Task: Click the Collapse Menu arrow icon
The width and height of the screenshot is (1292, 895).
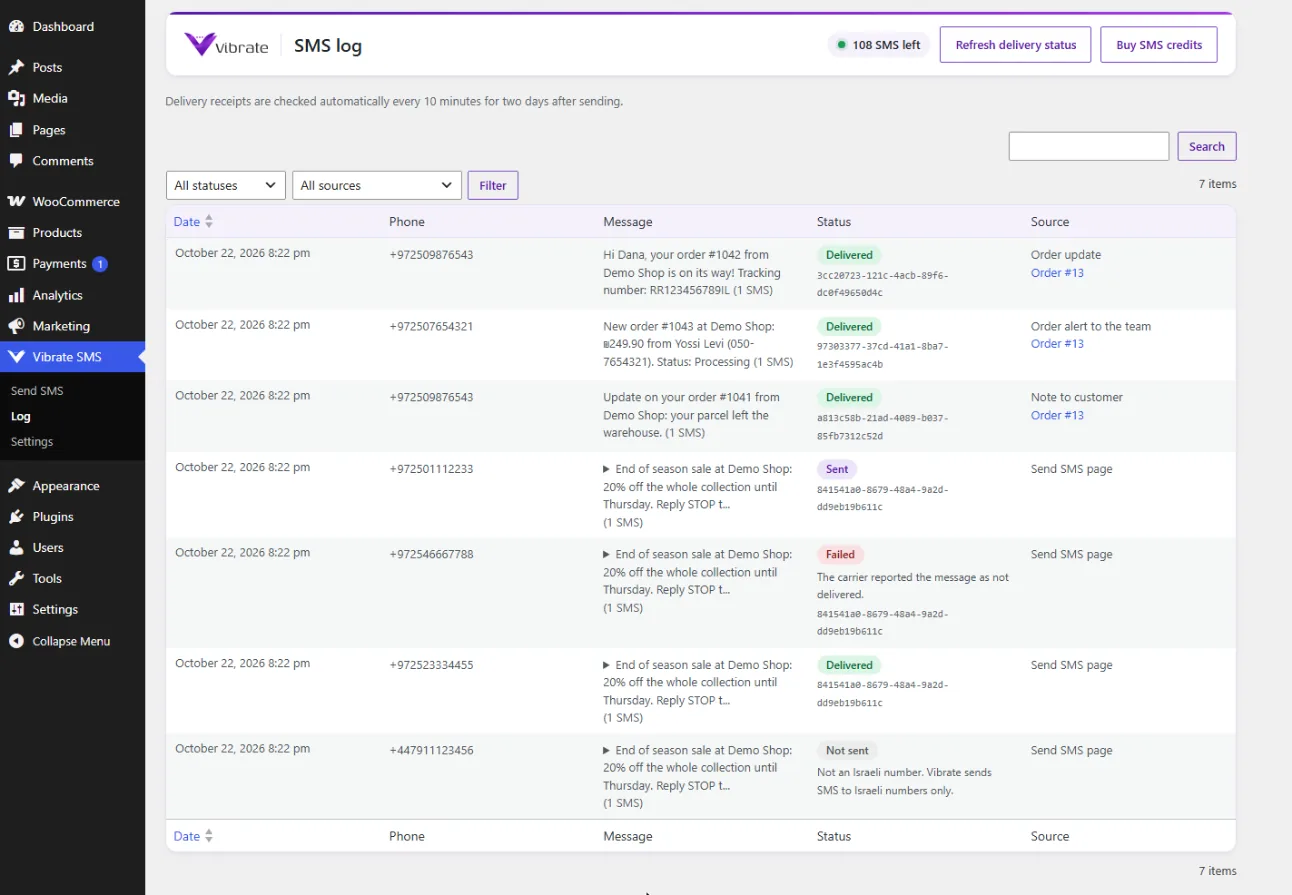Action: [x=16, y=642]
